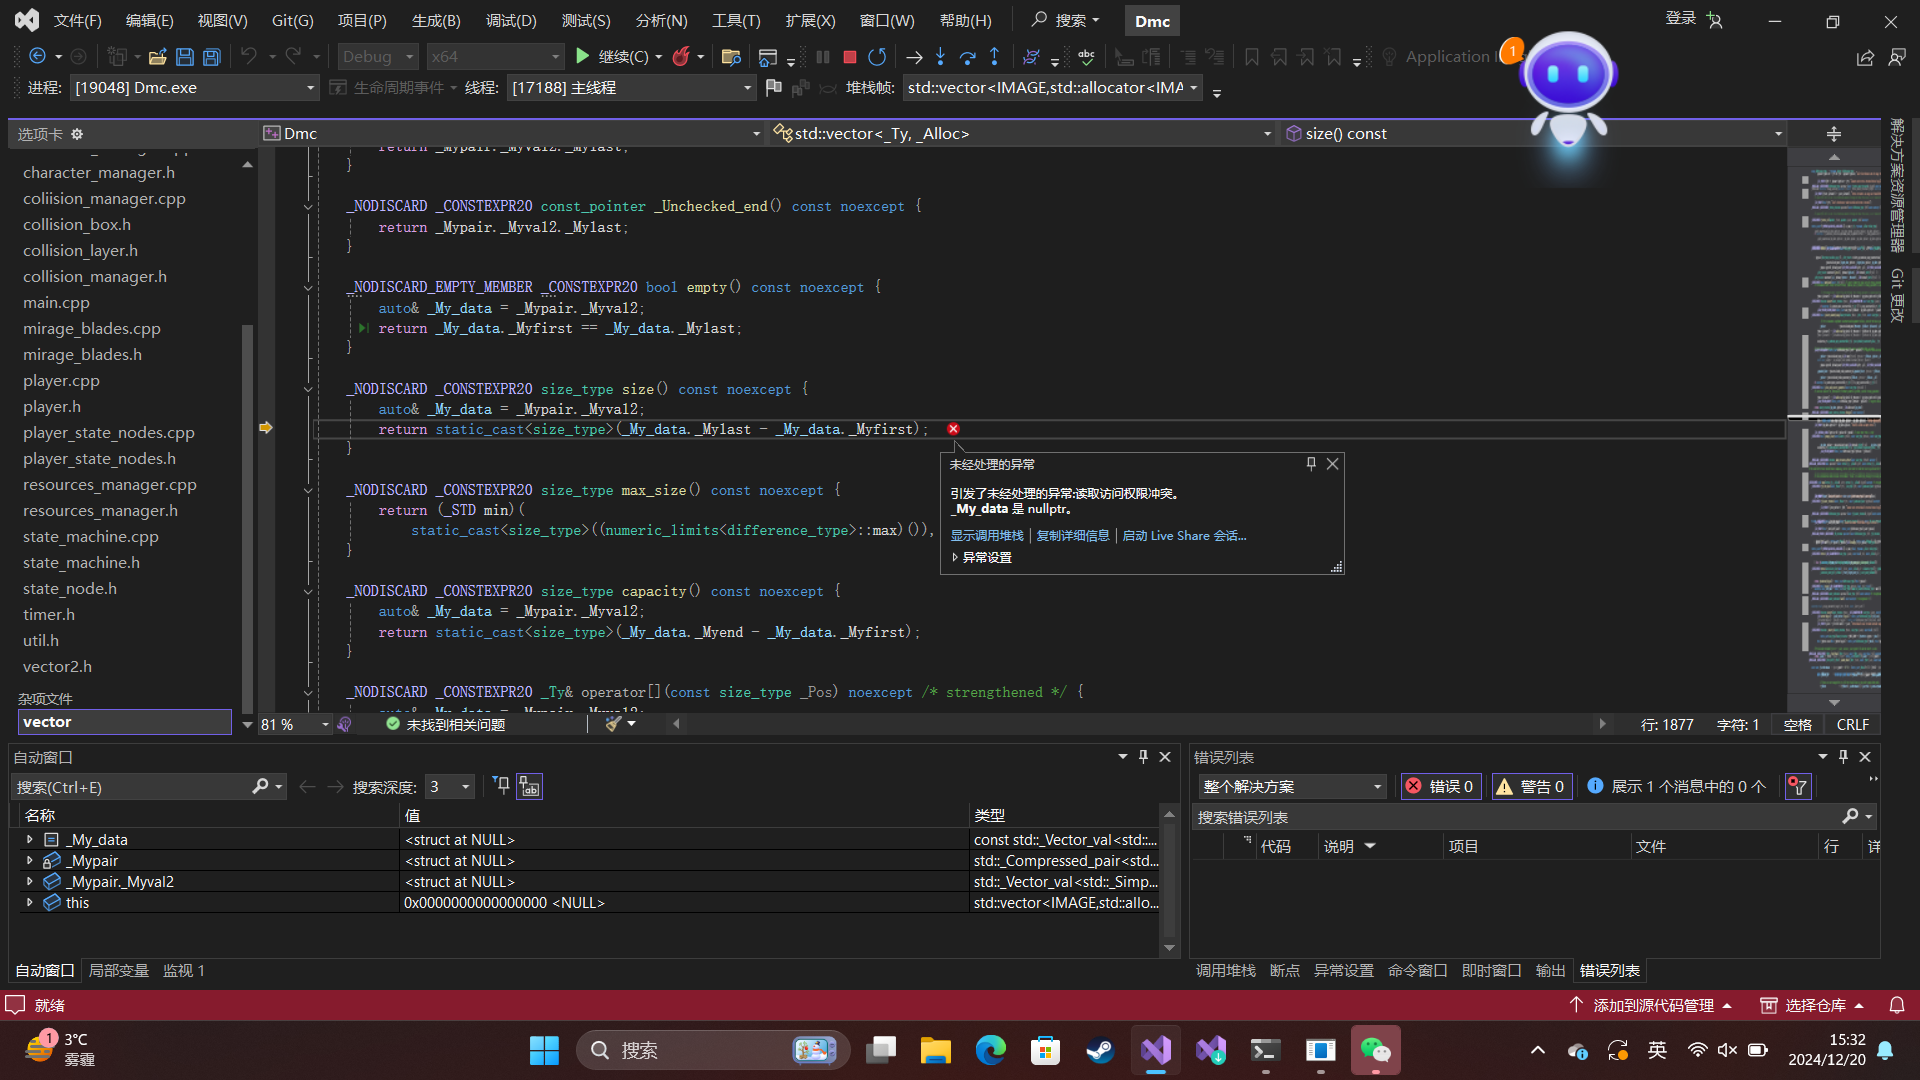Image resolution: width=1920 pixels, height=1080 pixels.
Task: Stop debugging with the red square button
Action: pos(849,57)
